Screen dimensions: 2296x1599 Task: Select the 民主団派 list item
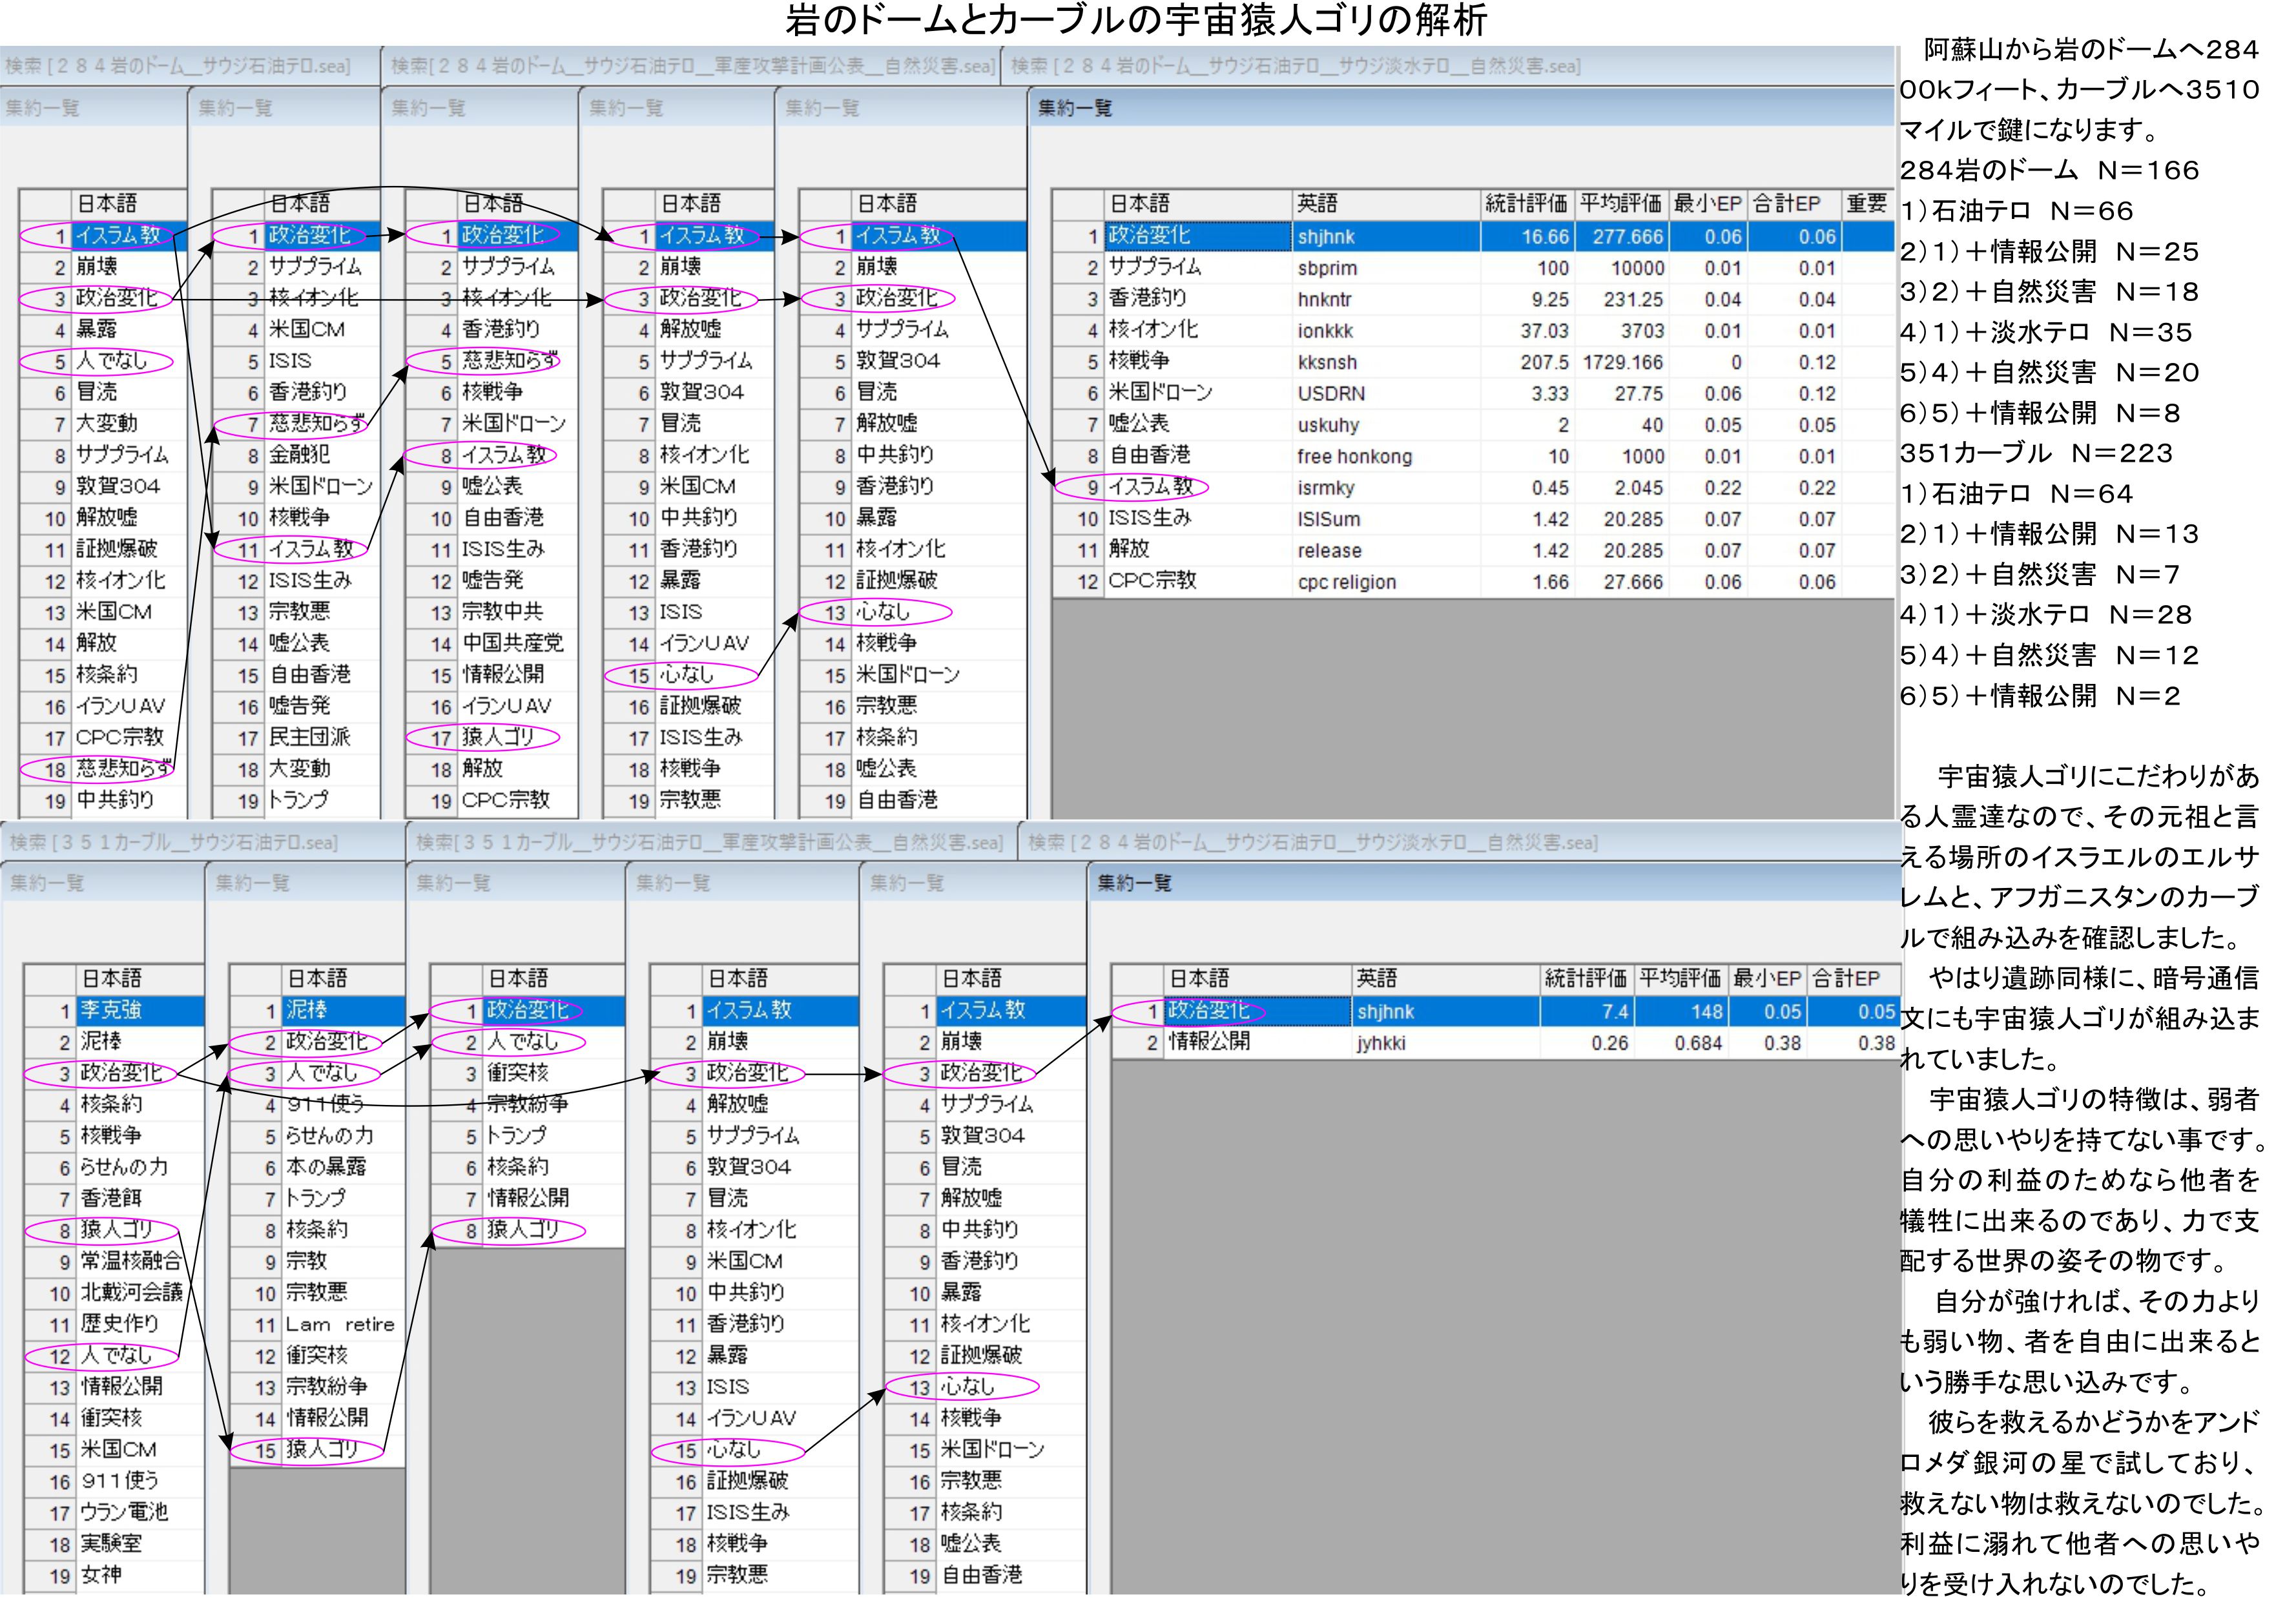tap(309, 737)
